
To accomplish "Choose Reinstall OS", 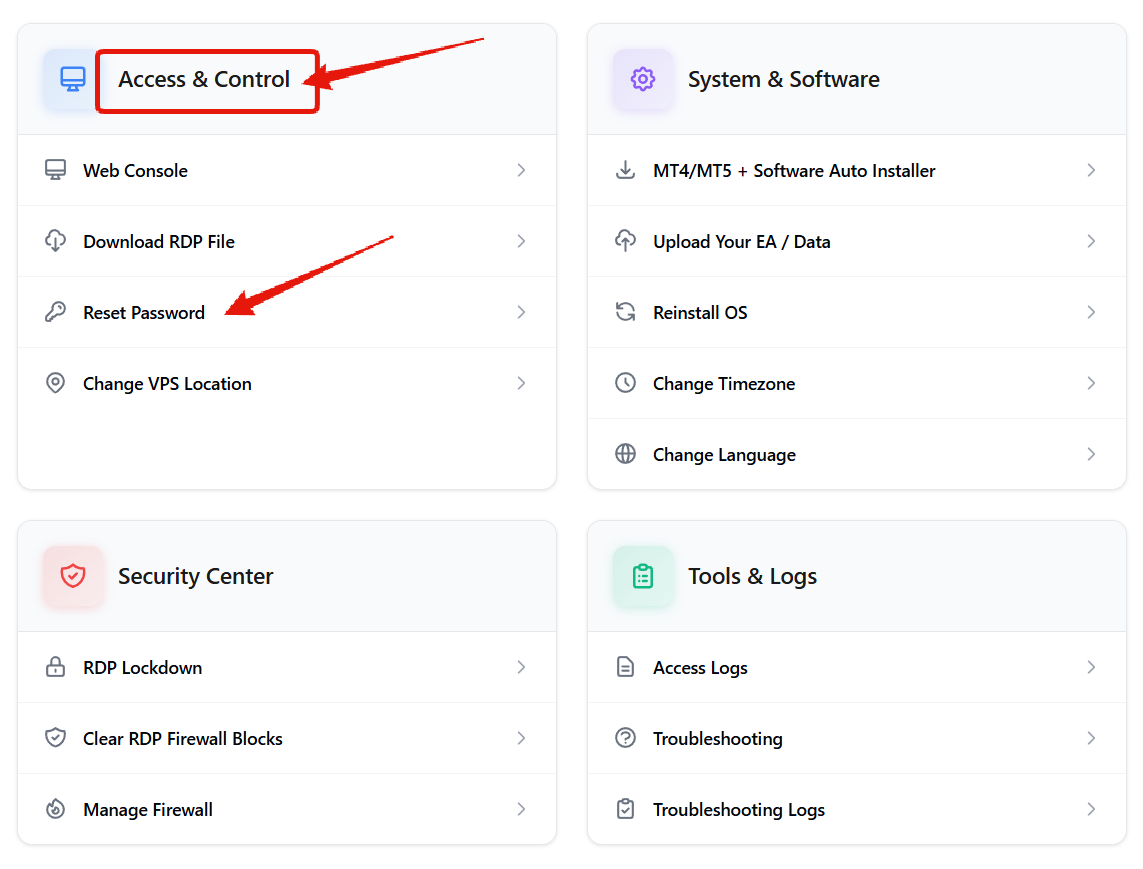I will click(857, 312).
